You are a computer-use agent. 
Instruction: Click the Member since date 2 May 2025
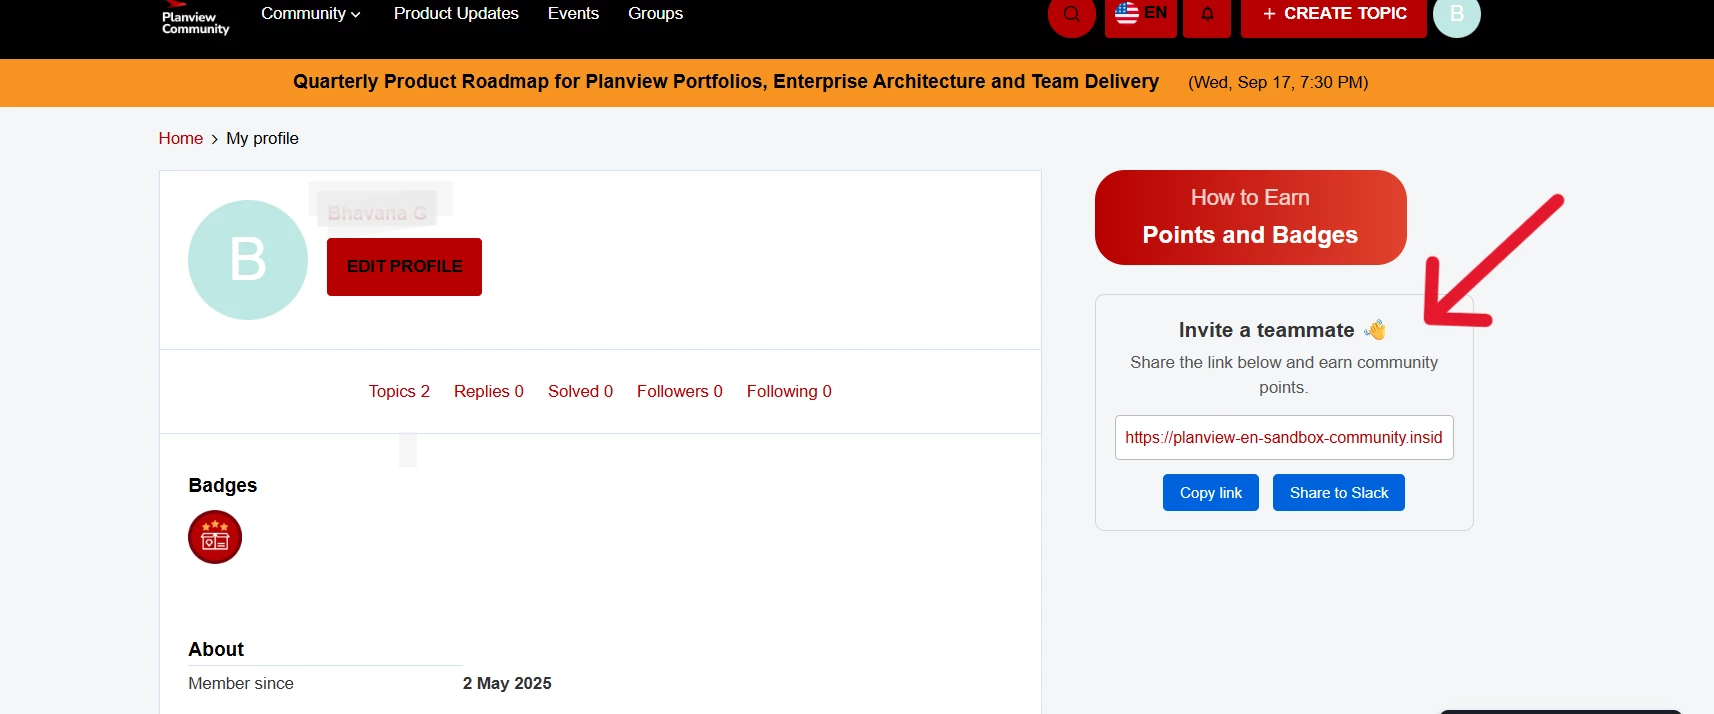[507, 683]
